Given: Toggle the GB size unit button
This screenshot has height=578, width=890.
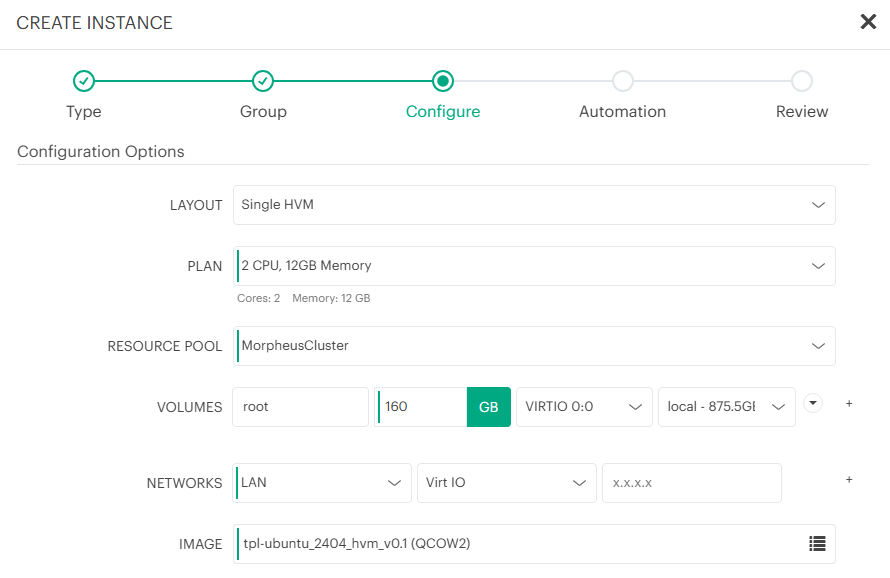Looking at the screenshot, I should click(x=489, y=407).
